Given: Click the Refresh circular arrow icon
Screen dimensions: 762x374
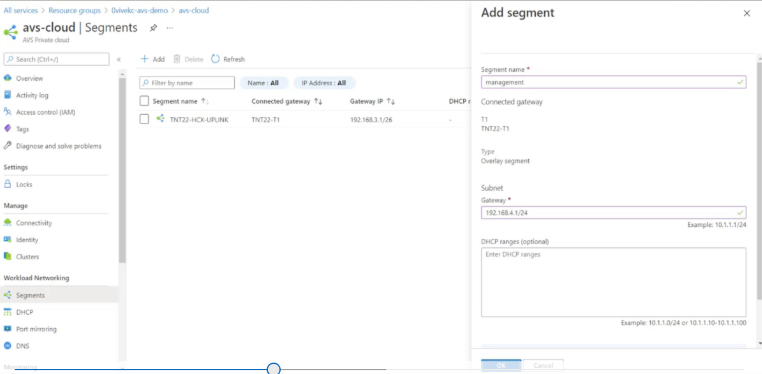Looking at the screenshot, I should pyautogui.click(x=215, y=59).
